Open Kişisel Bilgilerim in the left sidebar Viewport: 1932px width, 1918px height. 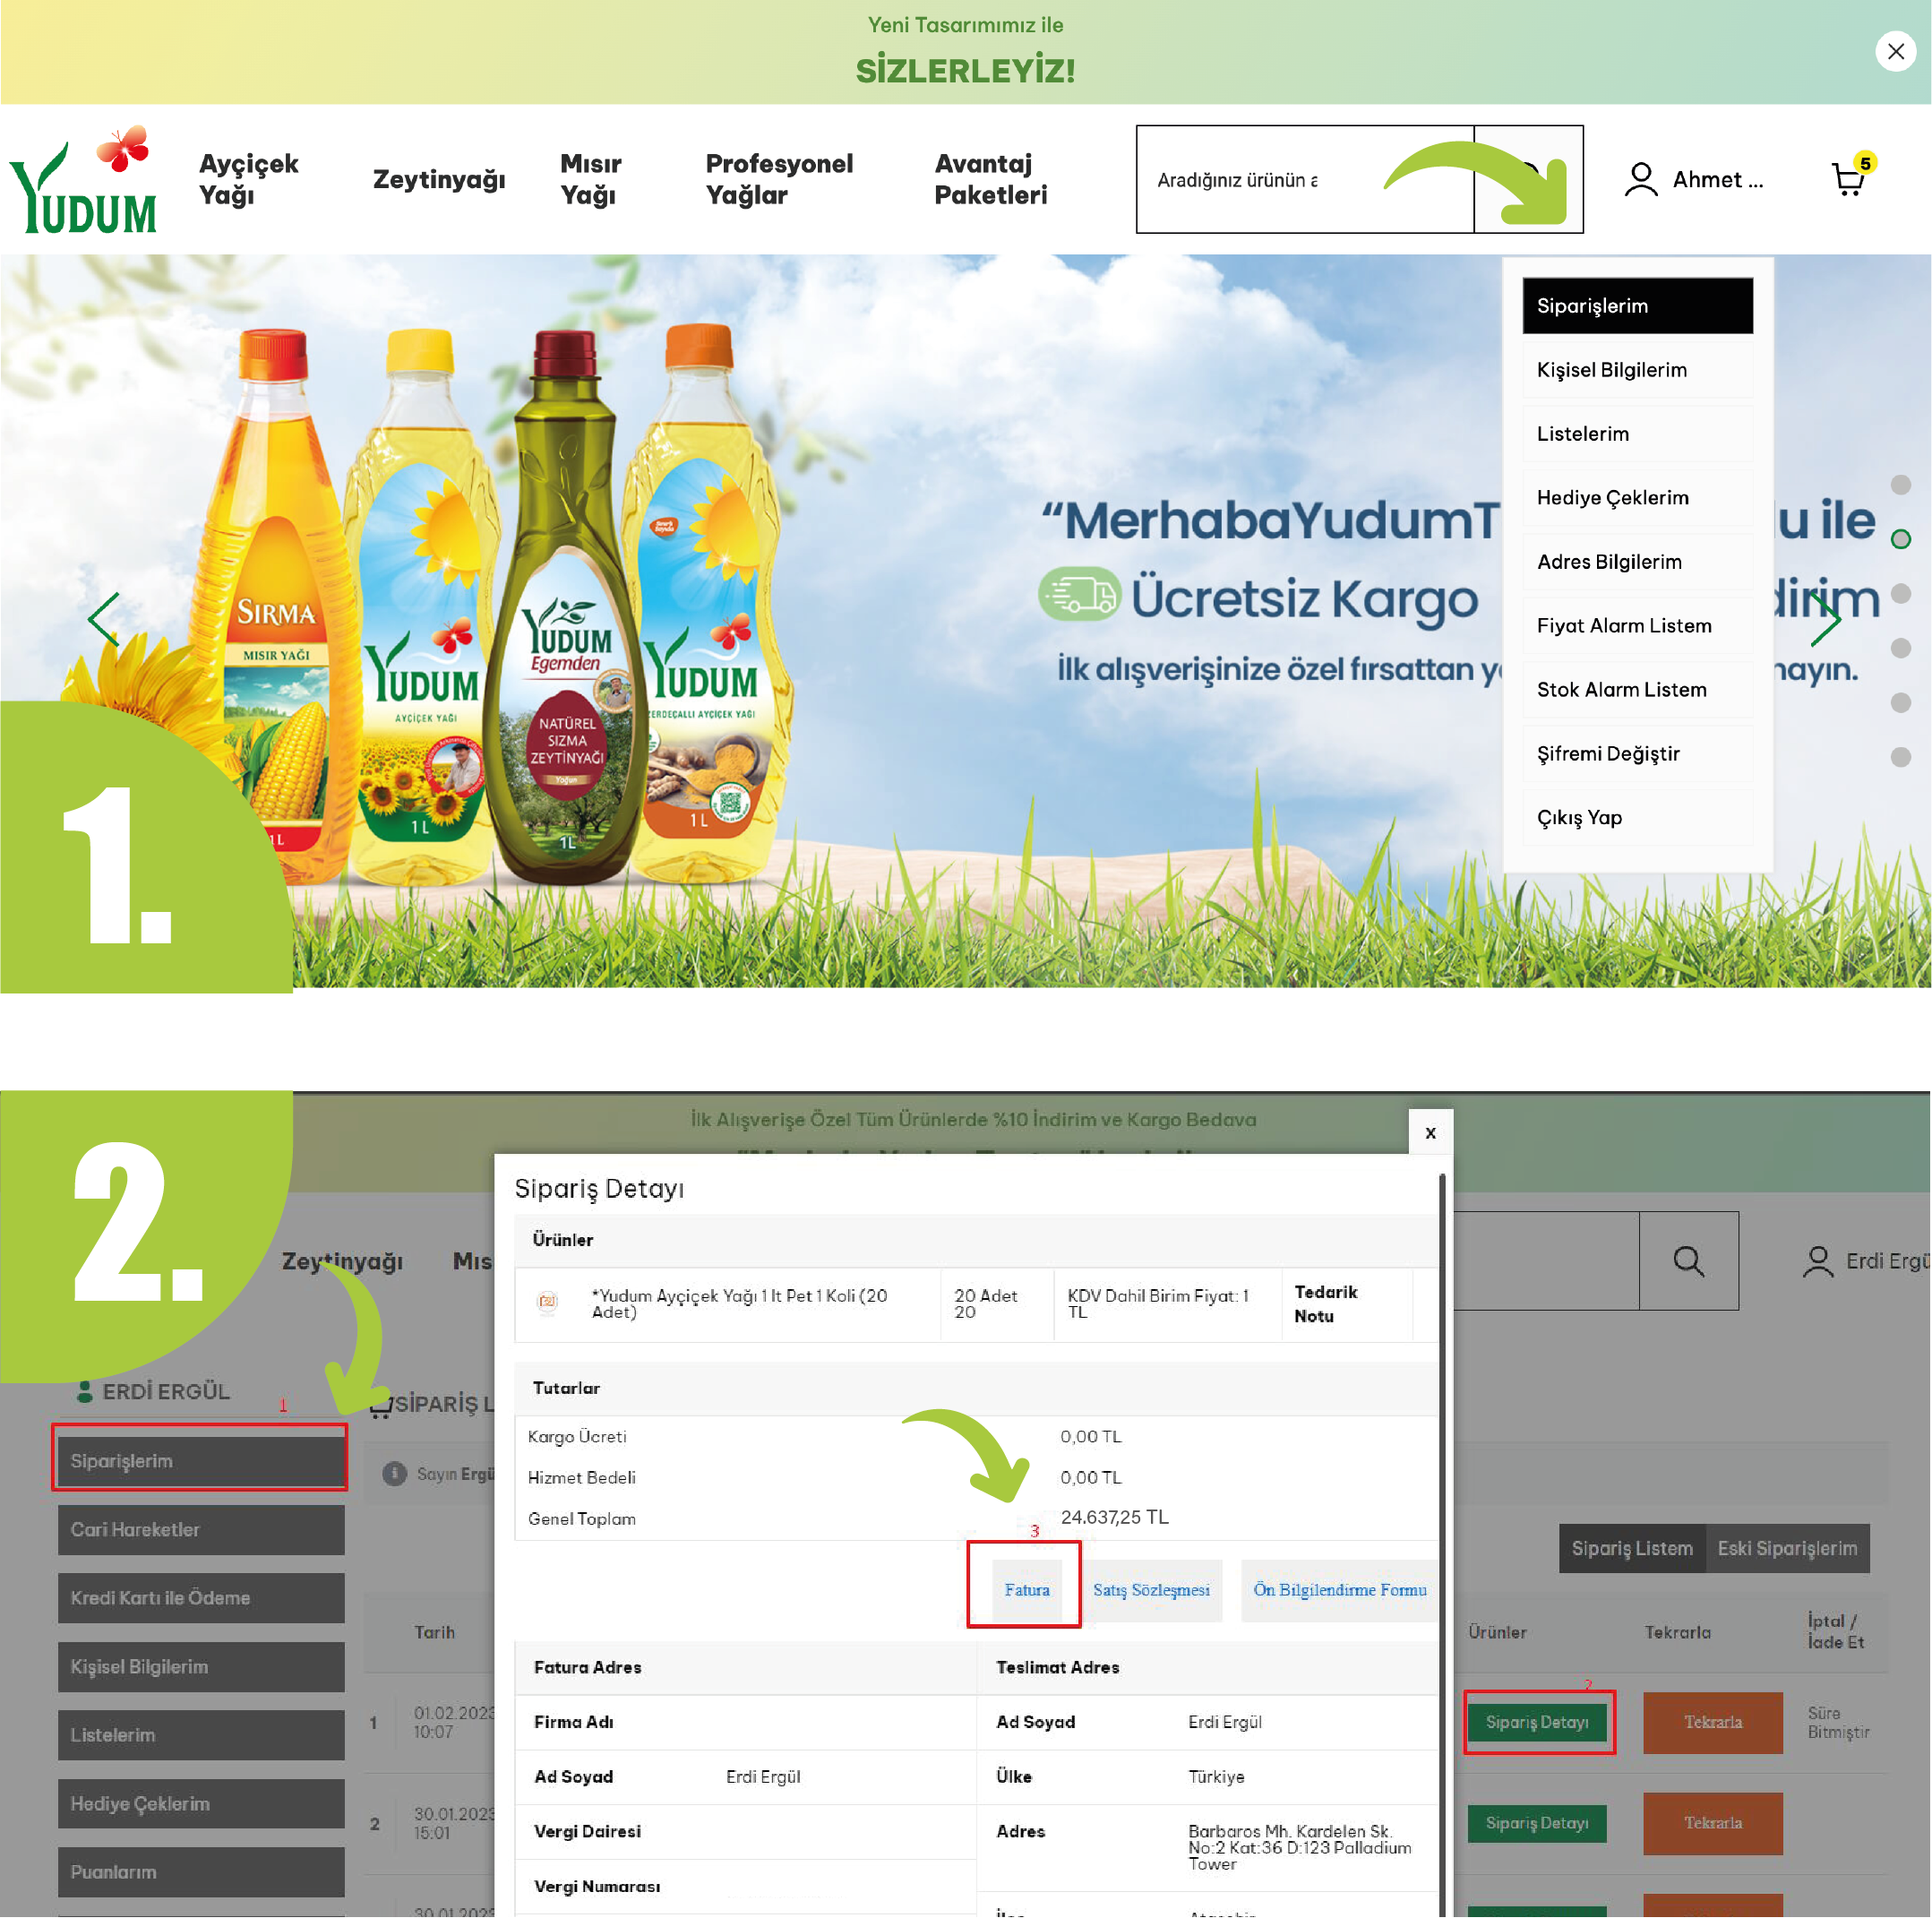pos(201,1667)
